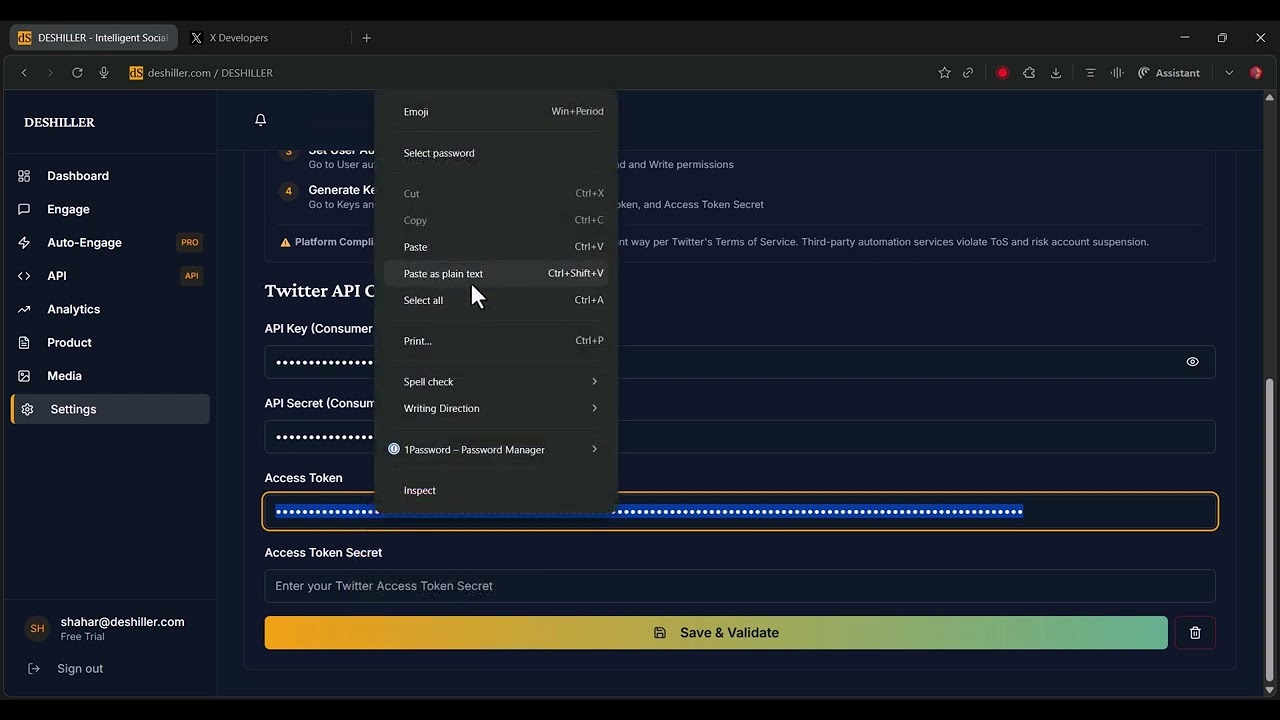Click the Product document icon
The image size is (1280, 720).
(x=24, y=343)
